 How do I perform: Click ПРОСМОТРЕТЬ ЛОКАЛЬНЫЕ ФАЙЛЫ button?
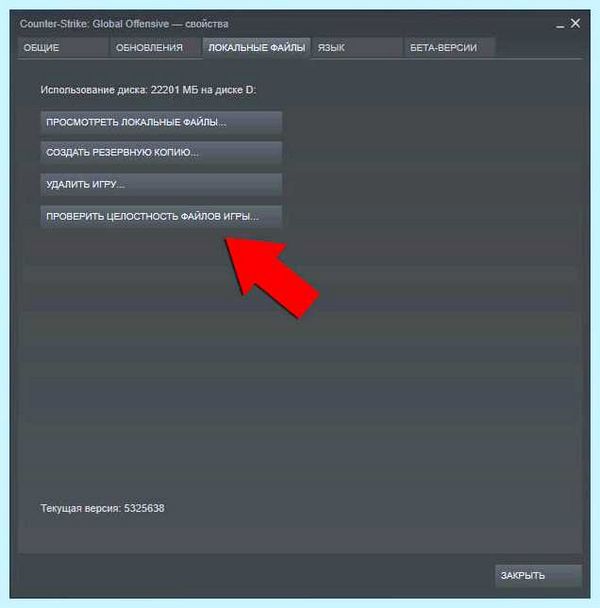pos(161,123)
